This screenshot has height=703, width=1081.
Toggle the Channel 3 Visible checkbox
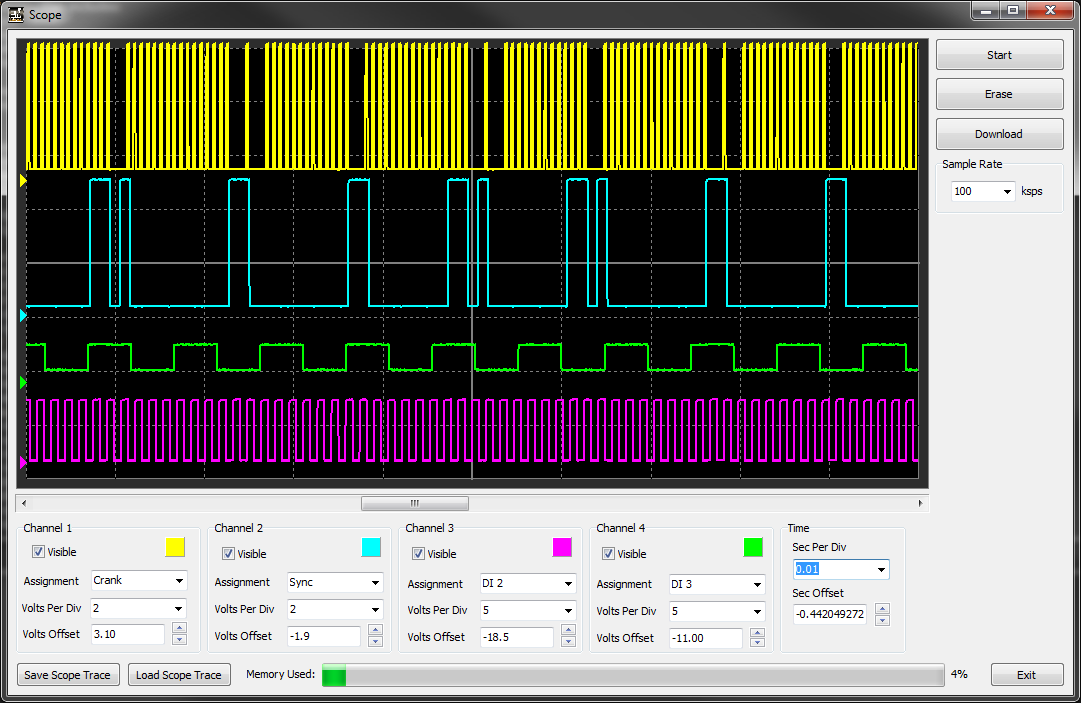[x=419, y=554]
